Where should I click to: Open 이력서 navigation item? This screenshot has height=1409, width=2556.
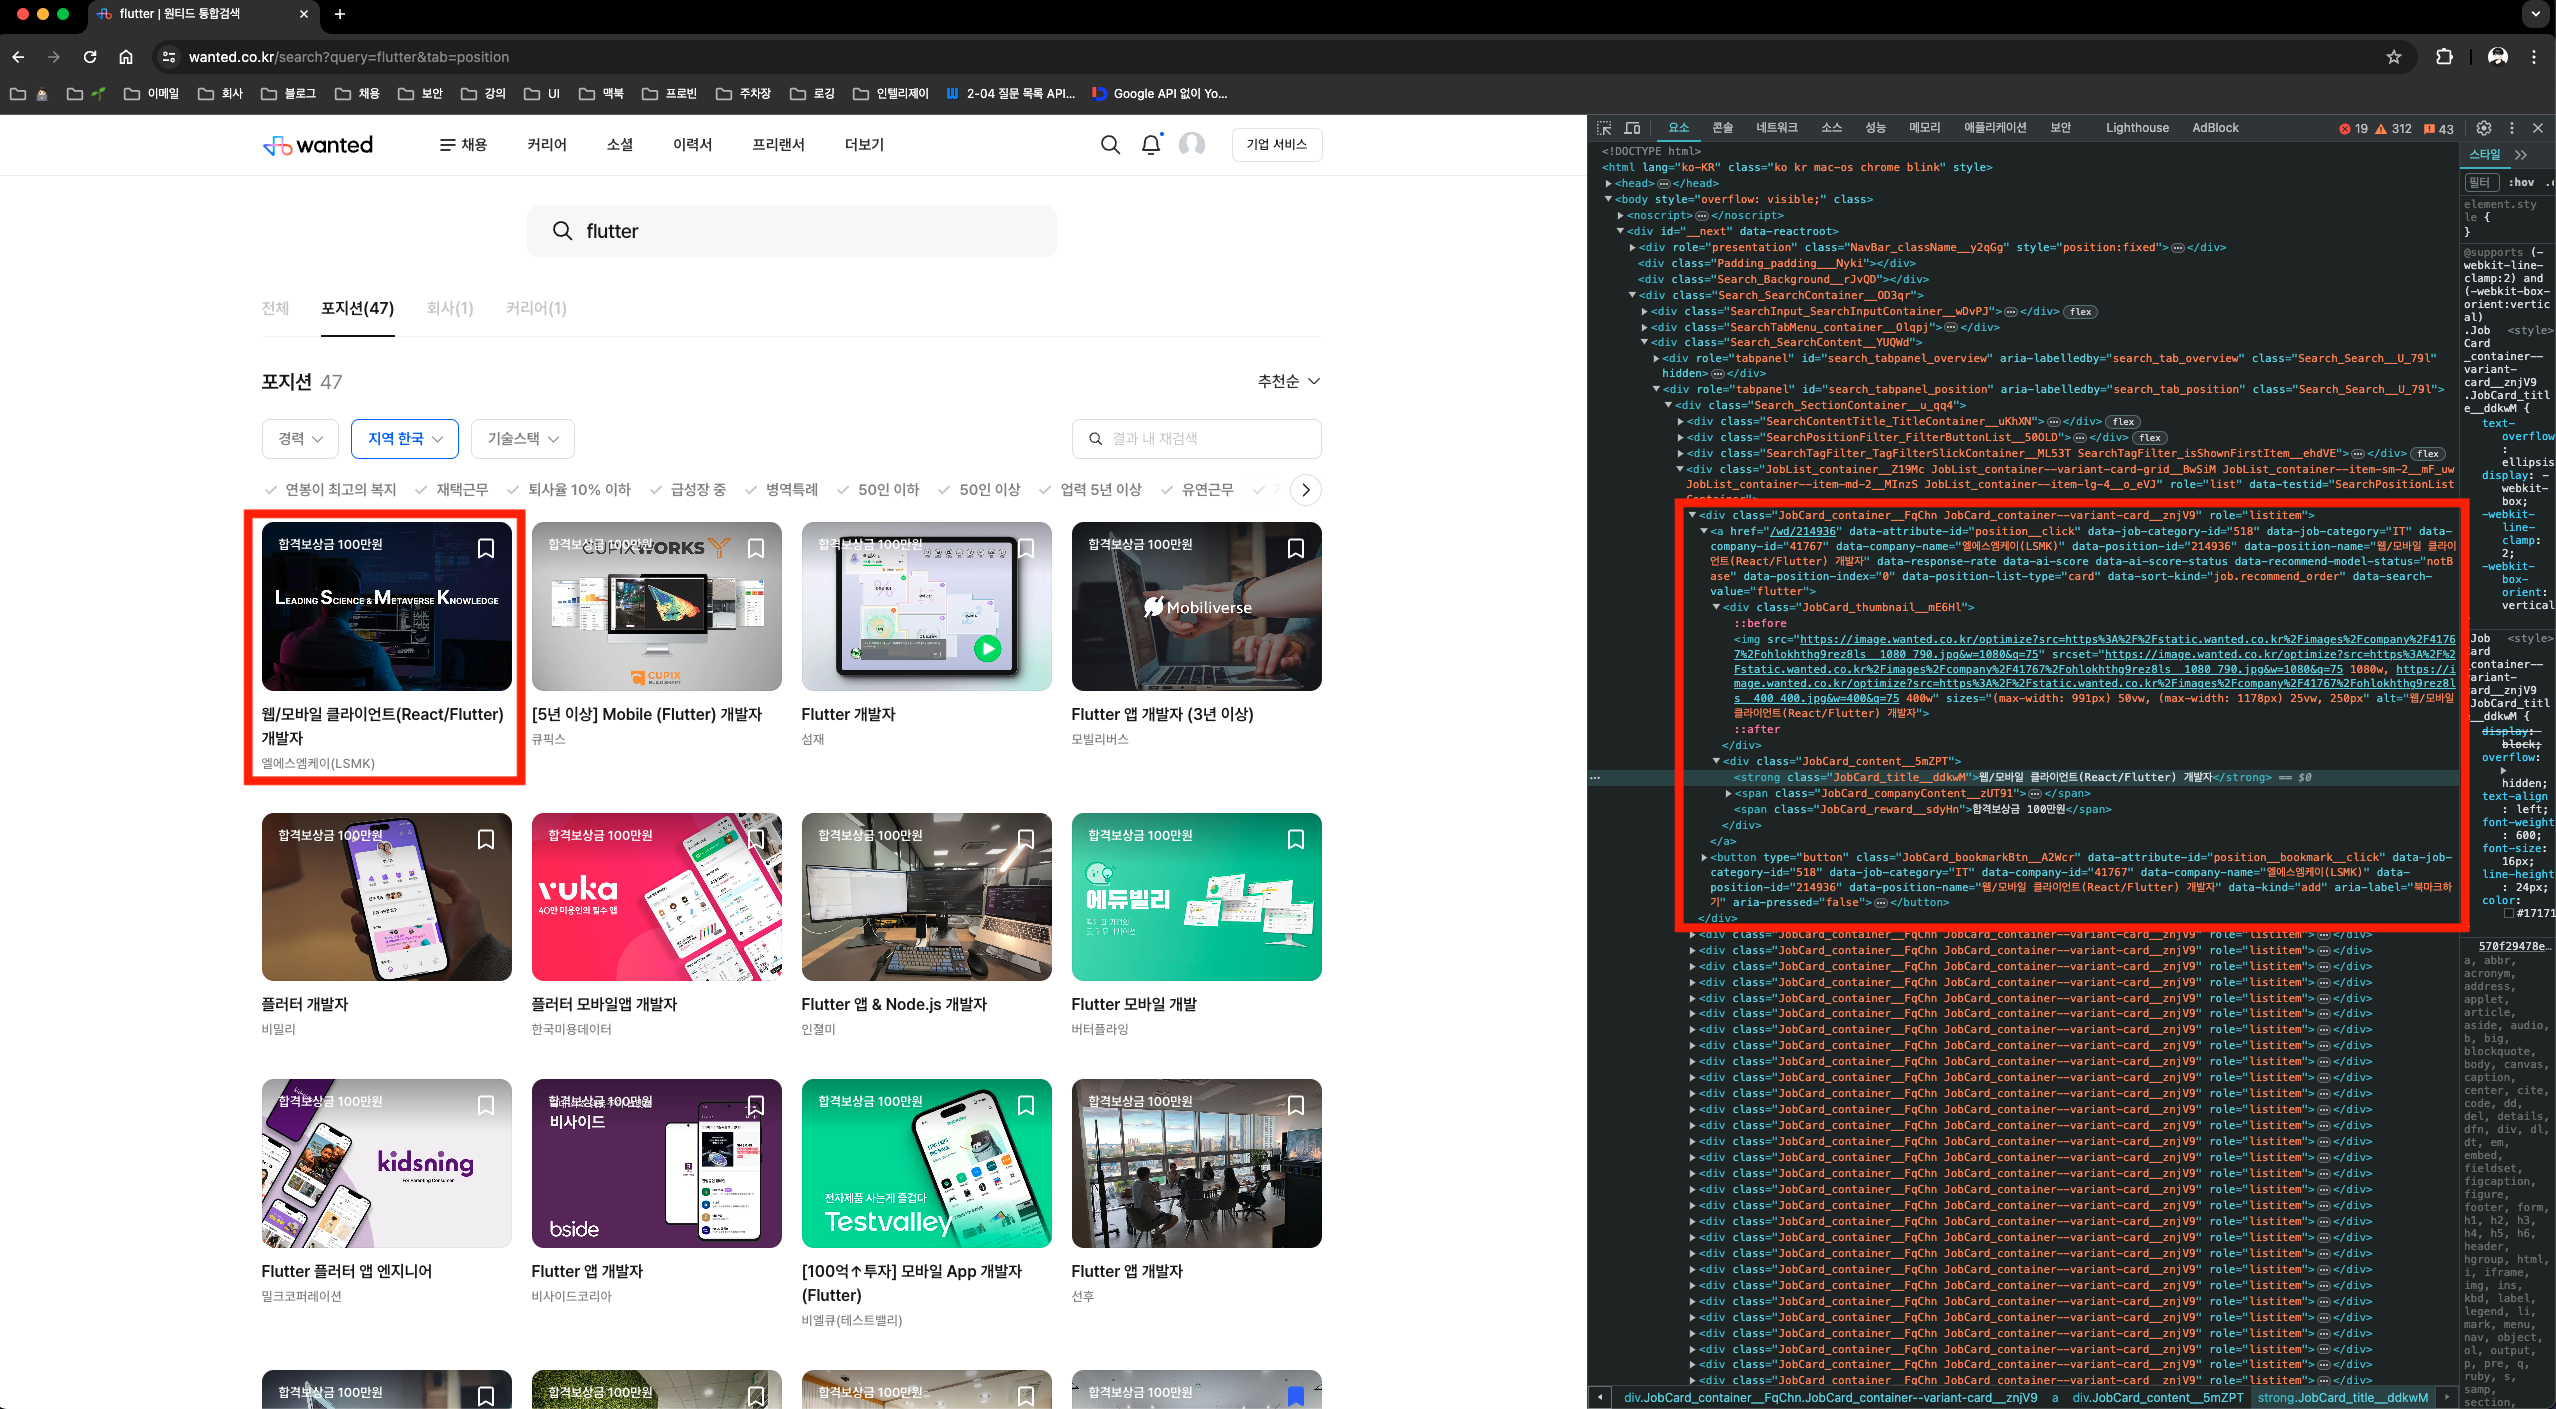point(693,145)
